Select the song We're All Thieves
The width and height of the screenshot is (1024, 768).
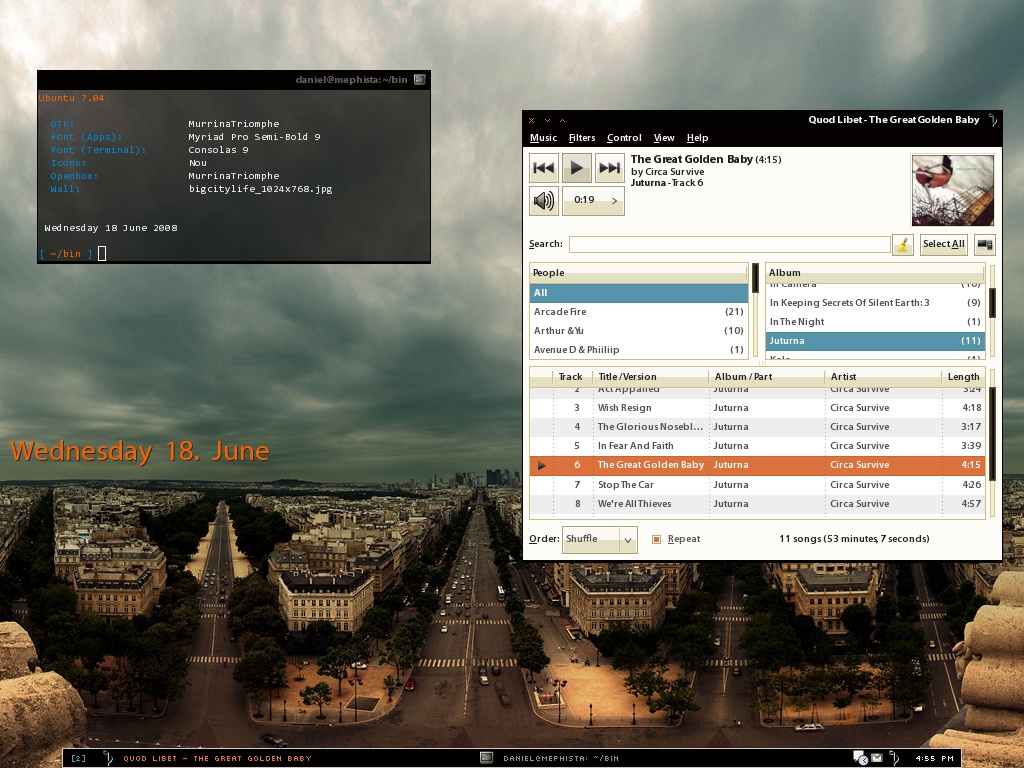(x=757, y=504)
